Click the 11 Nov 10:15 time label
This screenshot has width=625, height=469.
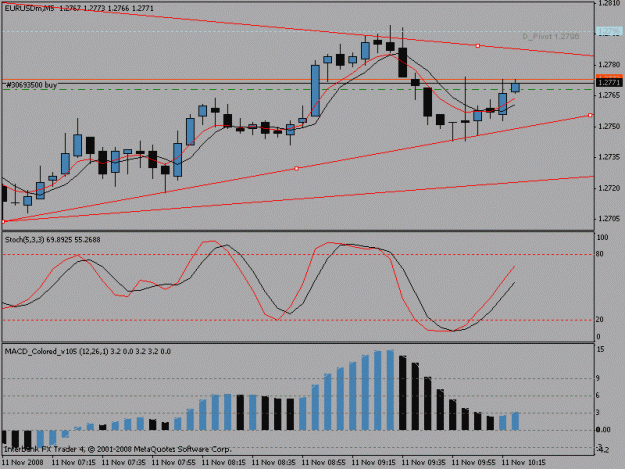point(524,463)
